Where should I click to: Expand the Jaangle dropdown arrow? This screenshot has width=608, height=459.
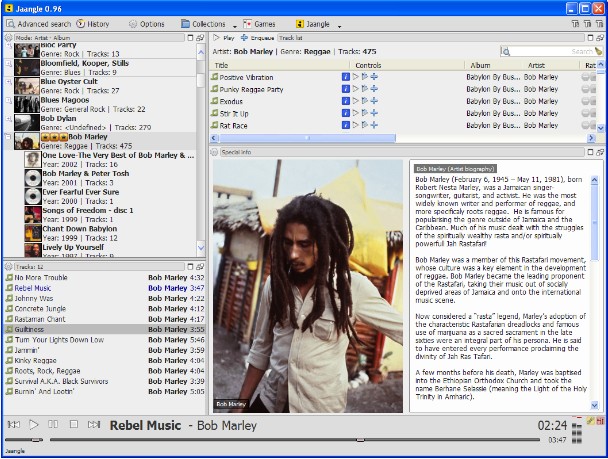(339, 26)
